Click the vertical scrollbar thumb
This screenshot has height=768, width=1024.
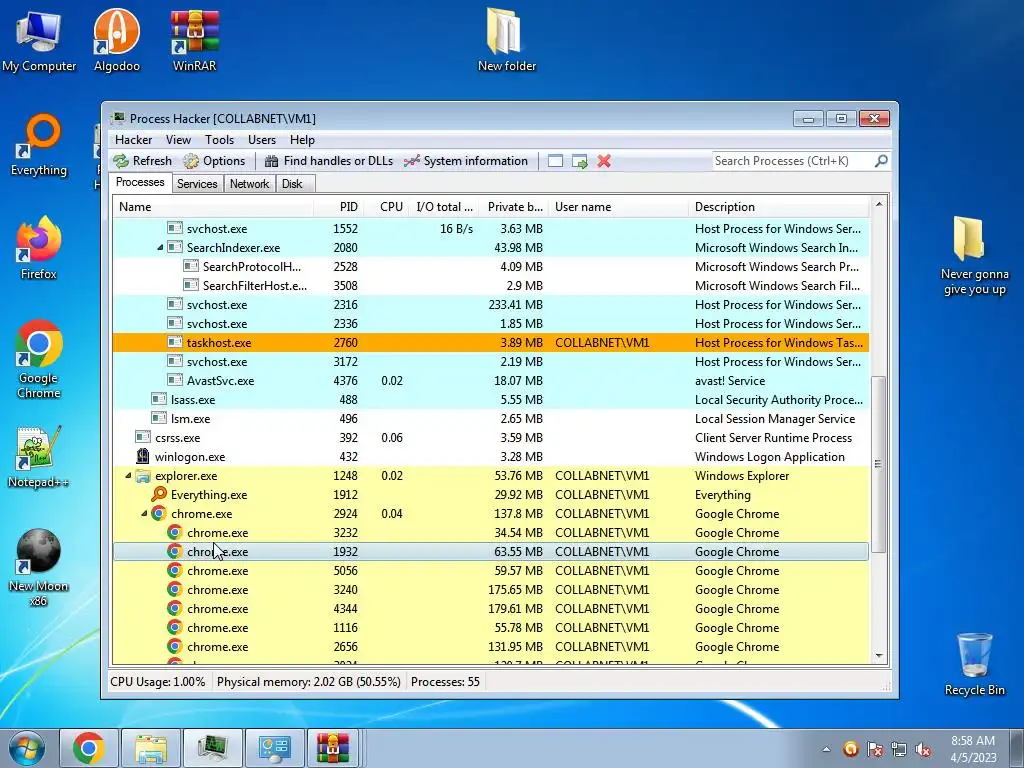tap(879, 464)
